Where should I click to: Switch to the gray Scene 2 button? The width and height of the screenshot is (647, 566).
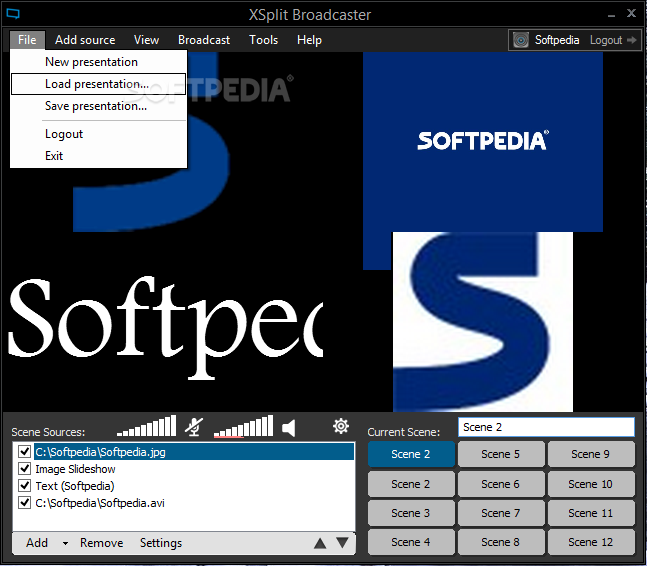pyautogui.click(x=411, y=484)
